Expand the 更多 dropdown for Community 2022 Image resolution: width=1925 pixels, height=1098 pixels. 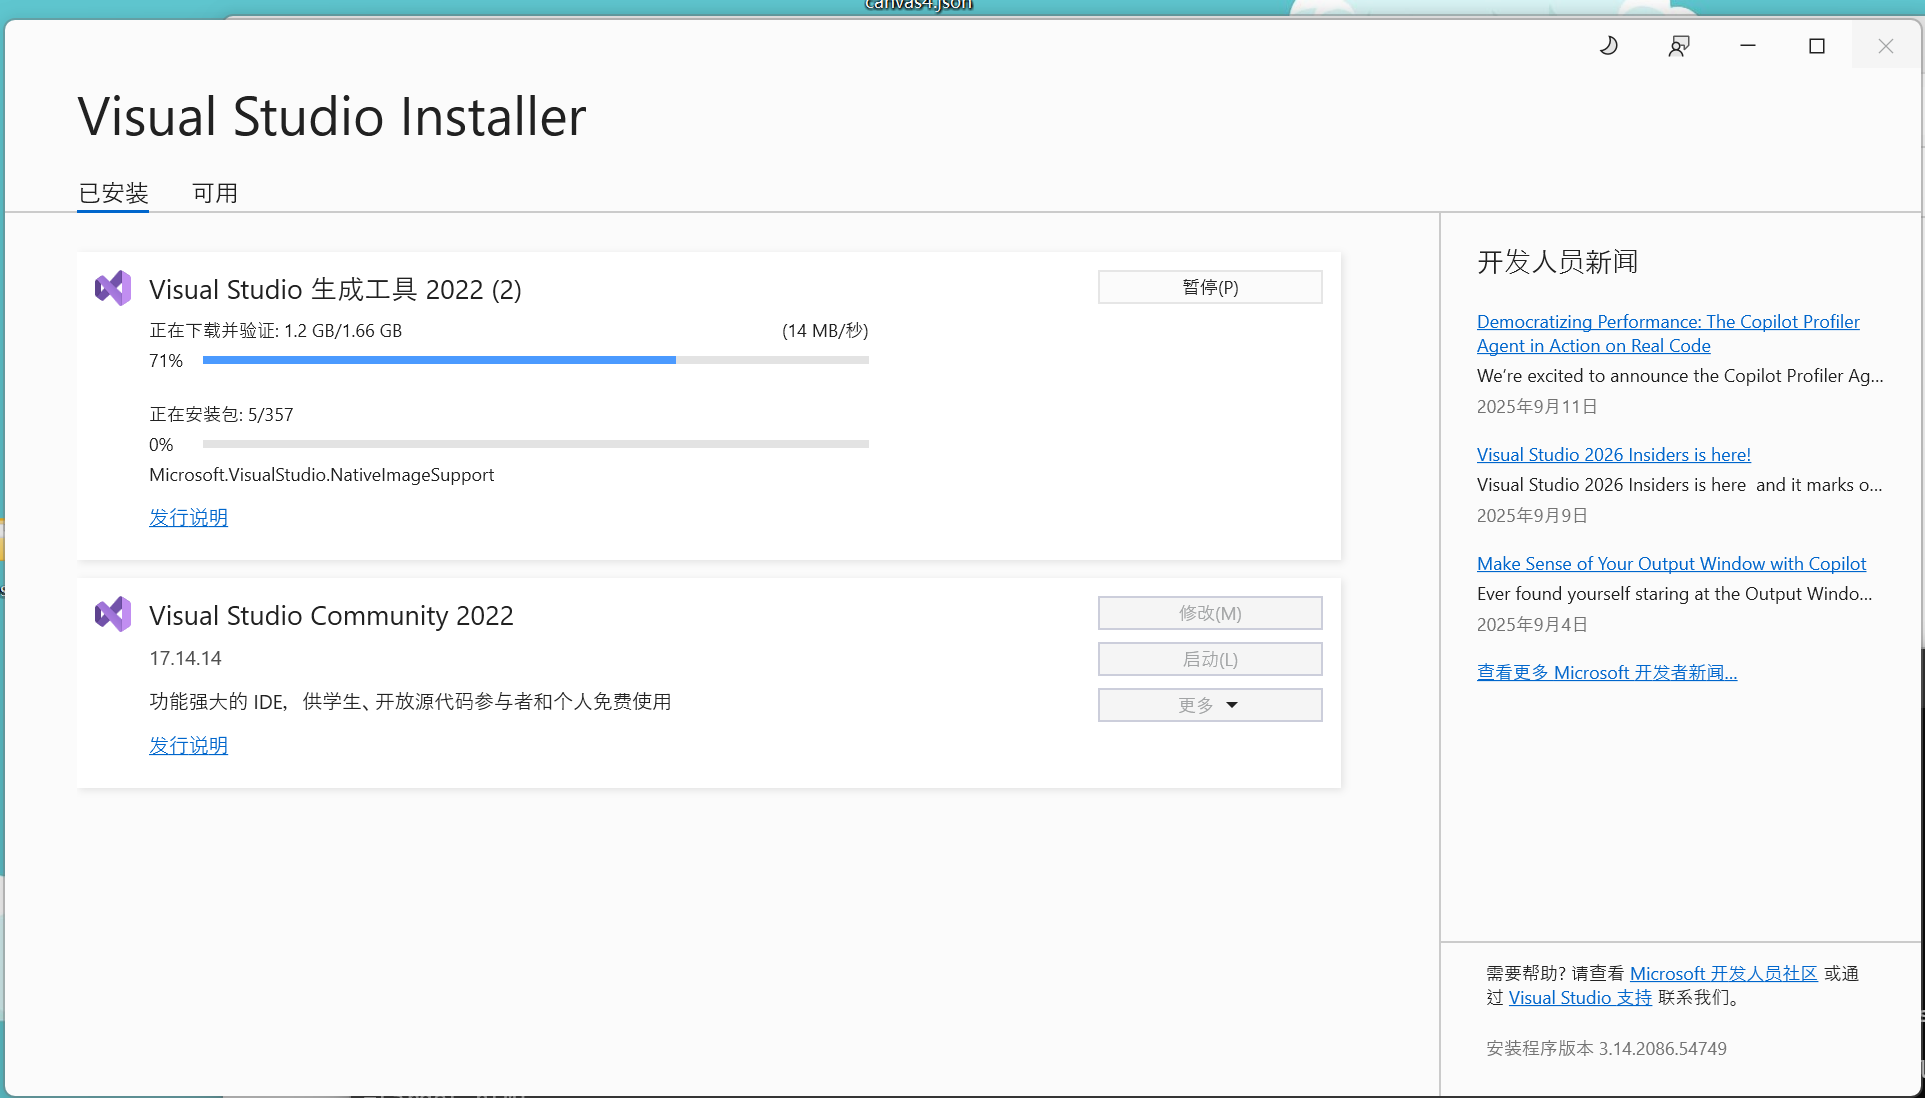point(1209,704)
